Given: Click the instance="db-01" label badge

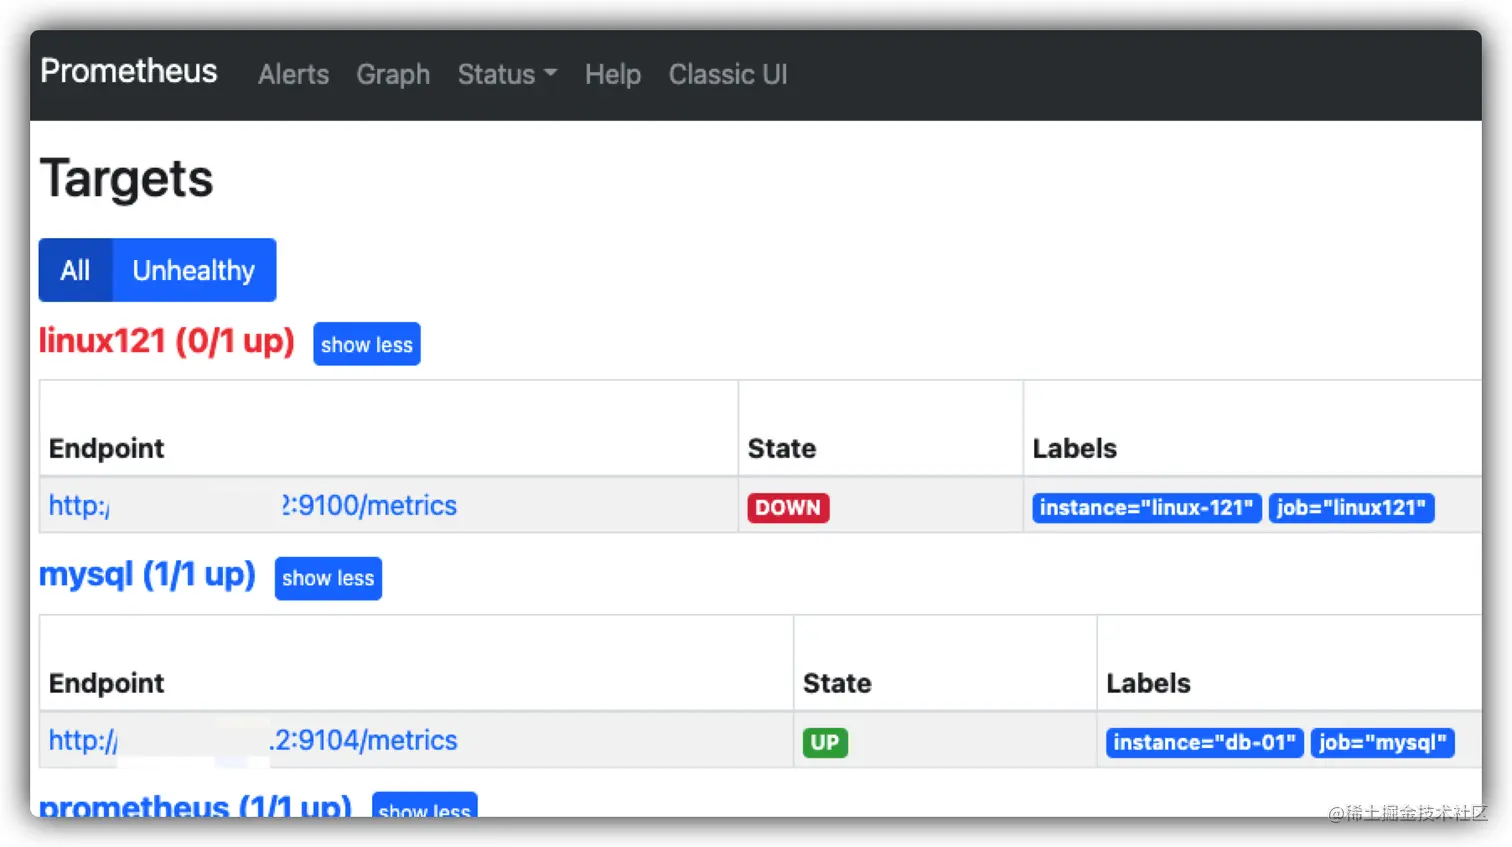Looking at the screenshot, I should (1204, 742).
